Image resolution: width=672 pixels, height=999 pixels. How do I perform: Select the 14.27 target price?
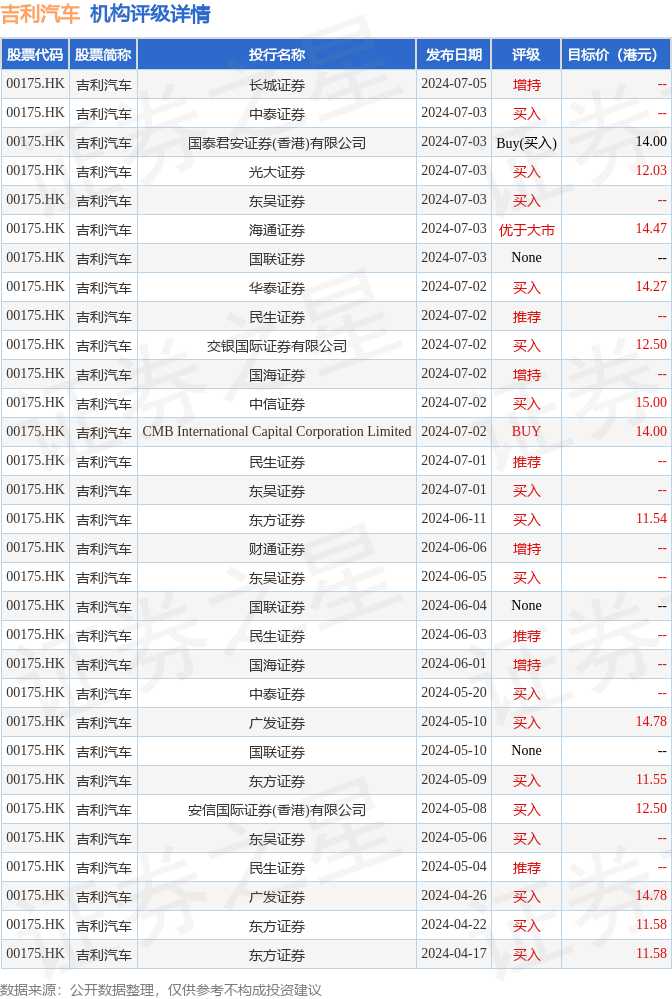[x=651, y=287]
